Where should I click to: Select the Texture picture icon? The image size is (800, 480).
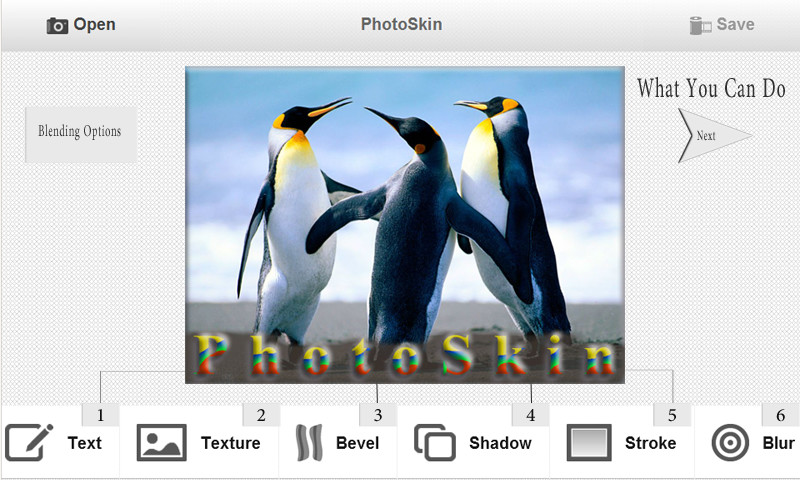(161, 442)
